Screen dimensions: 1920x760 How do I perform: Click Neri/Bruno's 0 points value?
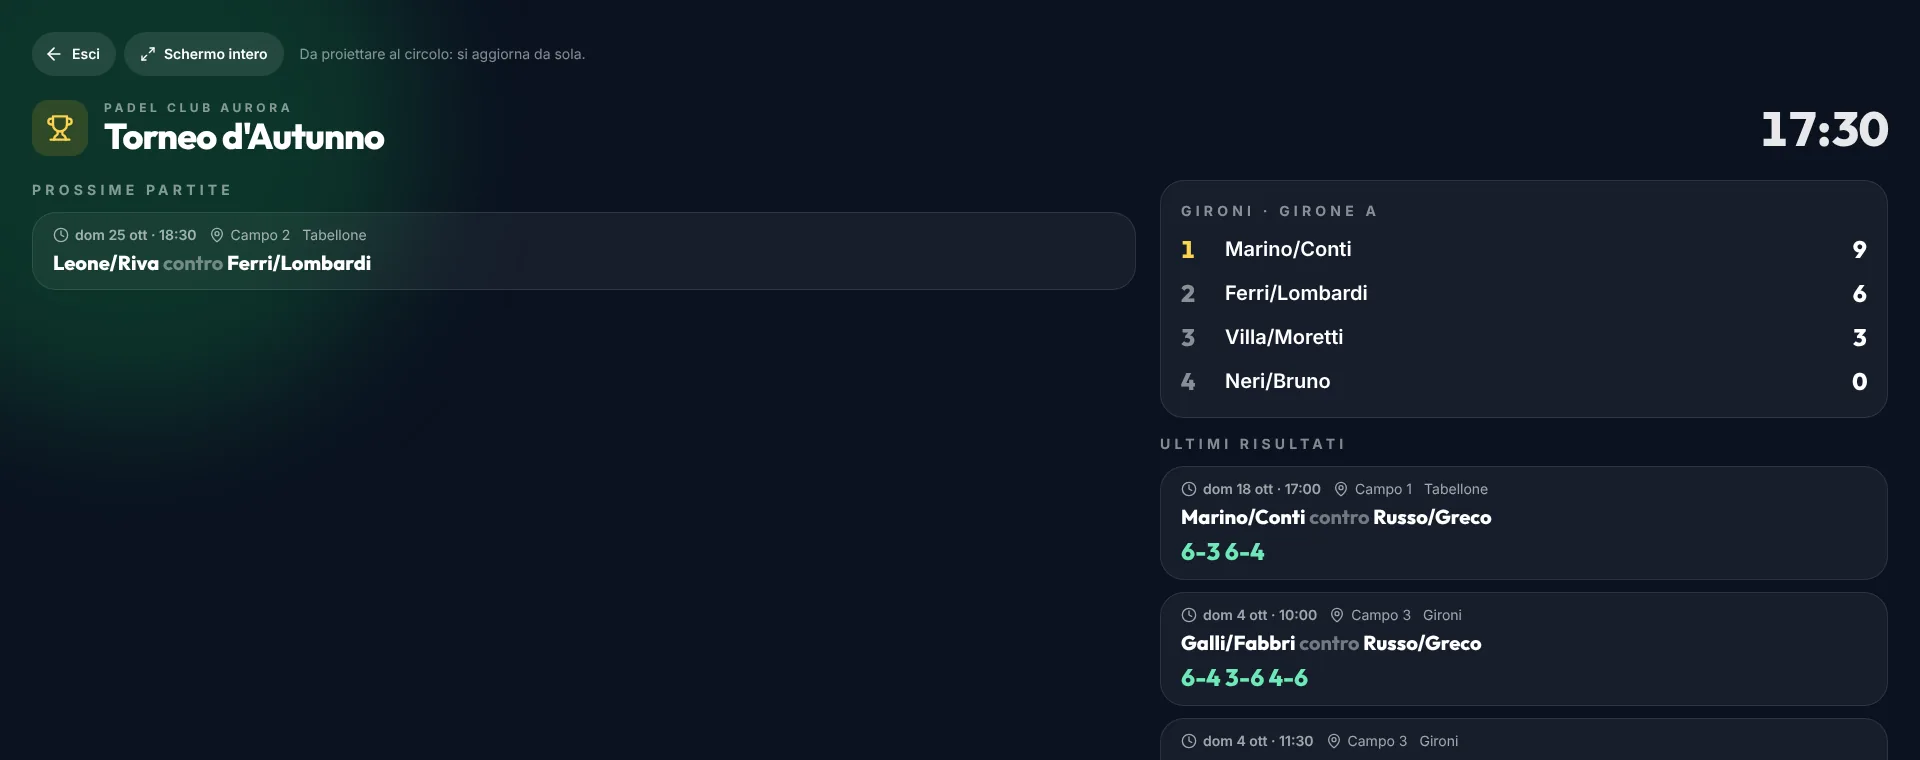[1859, 381]
